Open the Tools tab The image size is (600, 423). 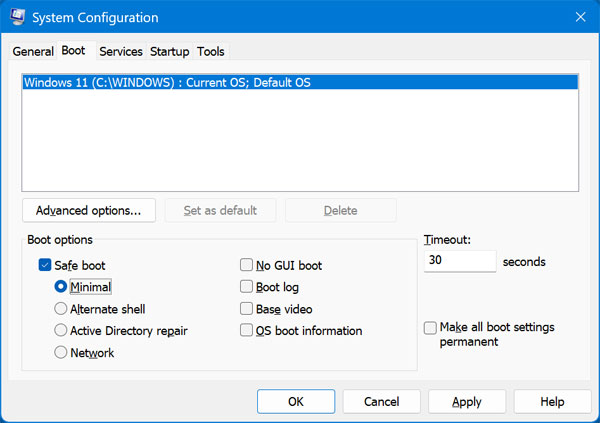point(211,51)
